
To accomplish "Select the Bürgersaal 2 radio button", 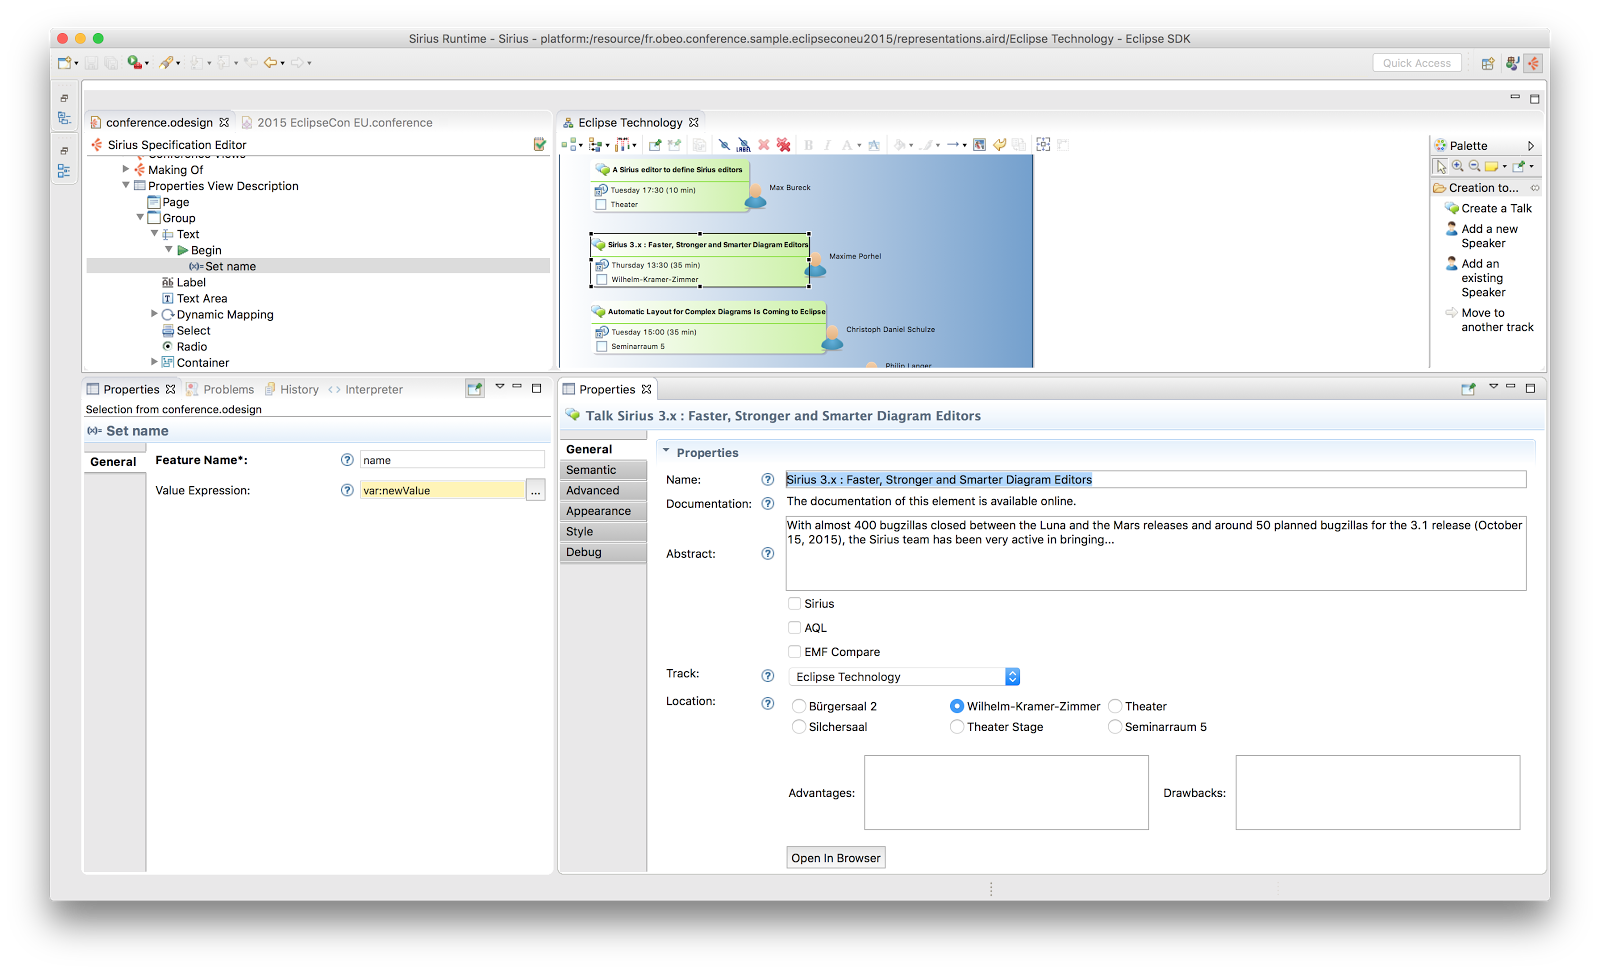I will click(x=799, y=706).
